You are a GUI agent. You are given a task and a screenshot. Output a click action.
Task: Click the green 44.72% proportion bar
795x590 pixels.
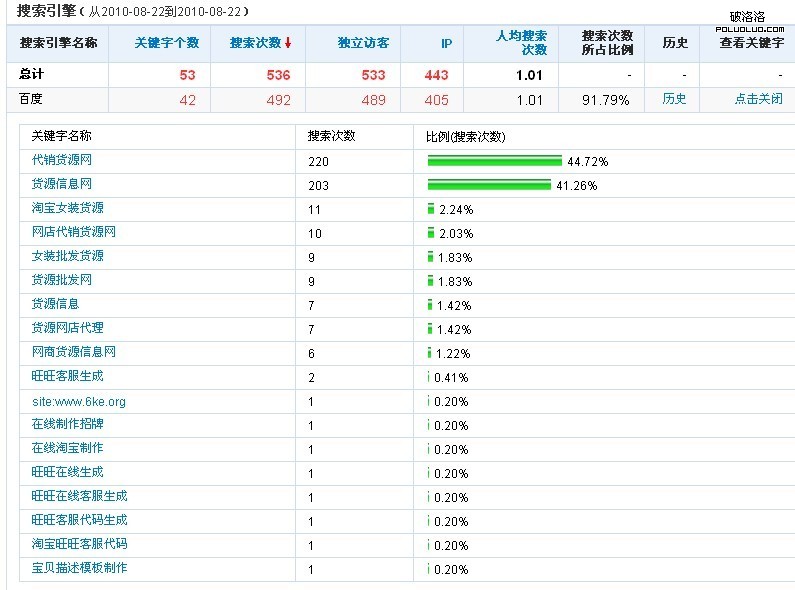click(494, 160)
